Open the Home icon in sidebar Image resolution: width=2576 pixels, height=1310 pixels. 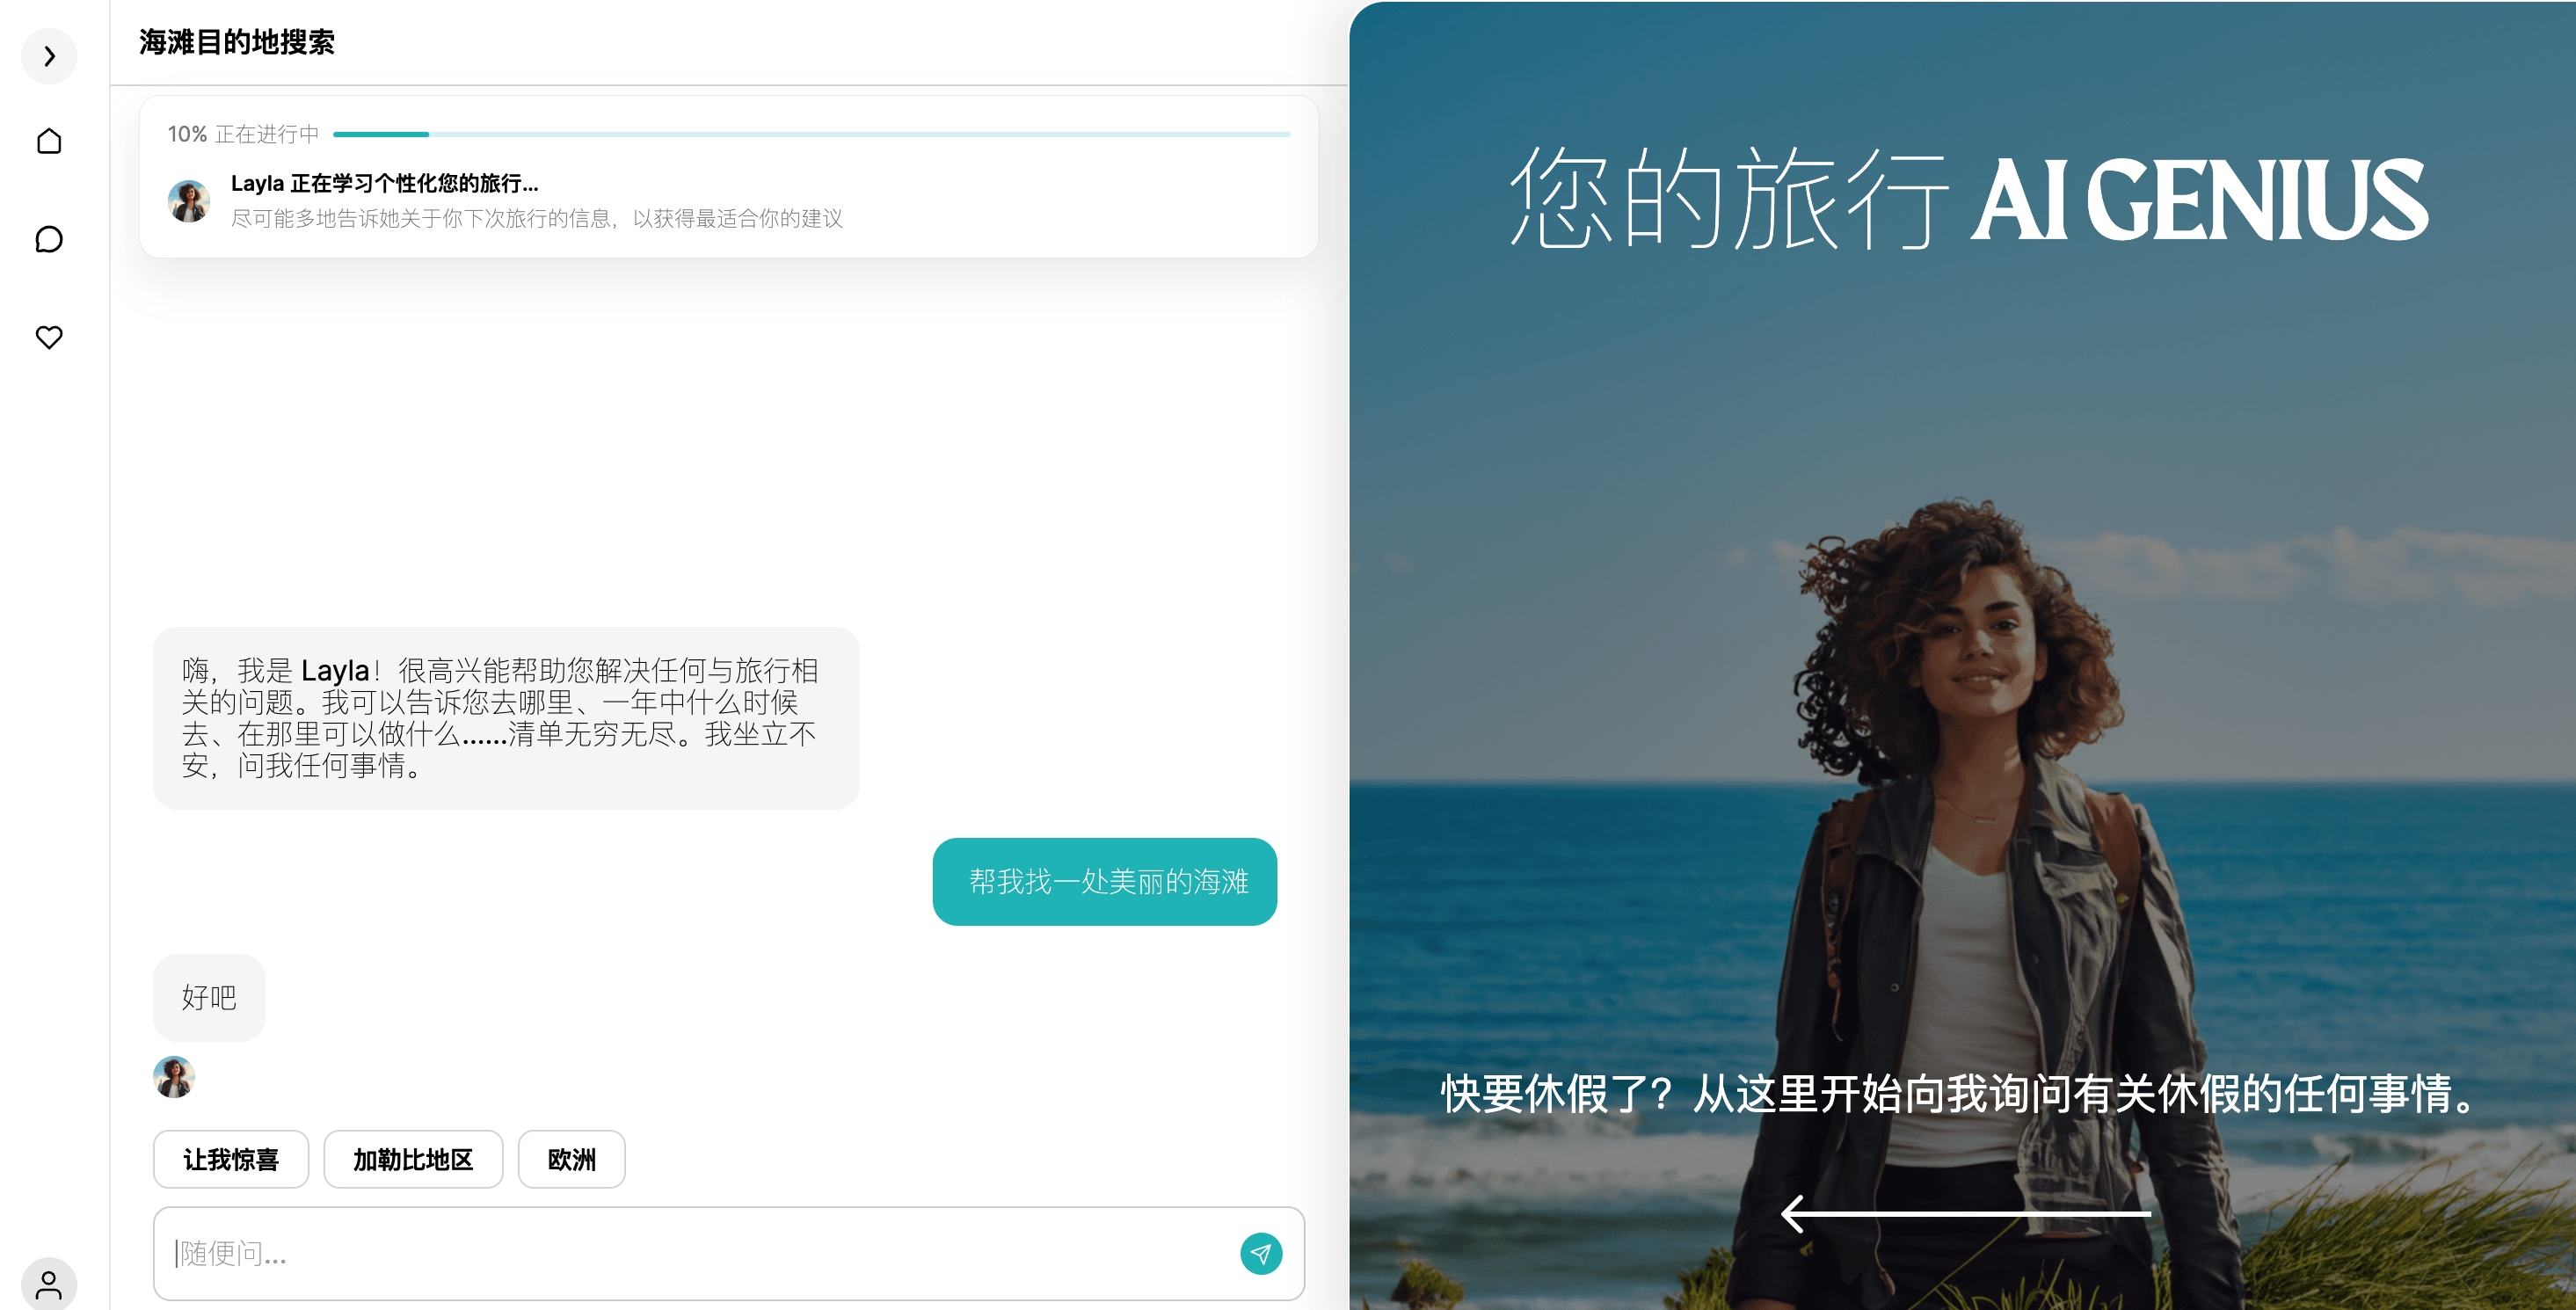click(49, 141)
